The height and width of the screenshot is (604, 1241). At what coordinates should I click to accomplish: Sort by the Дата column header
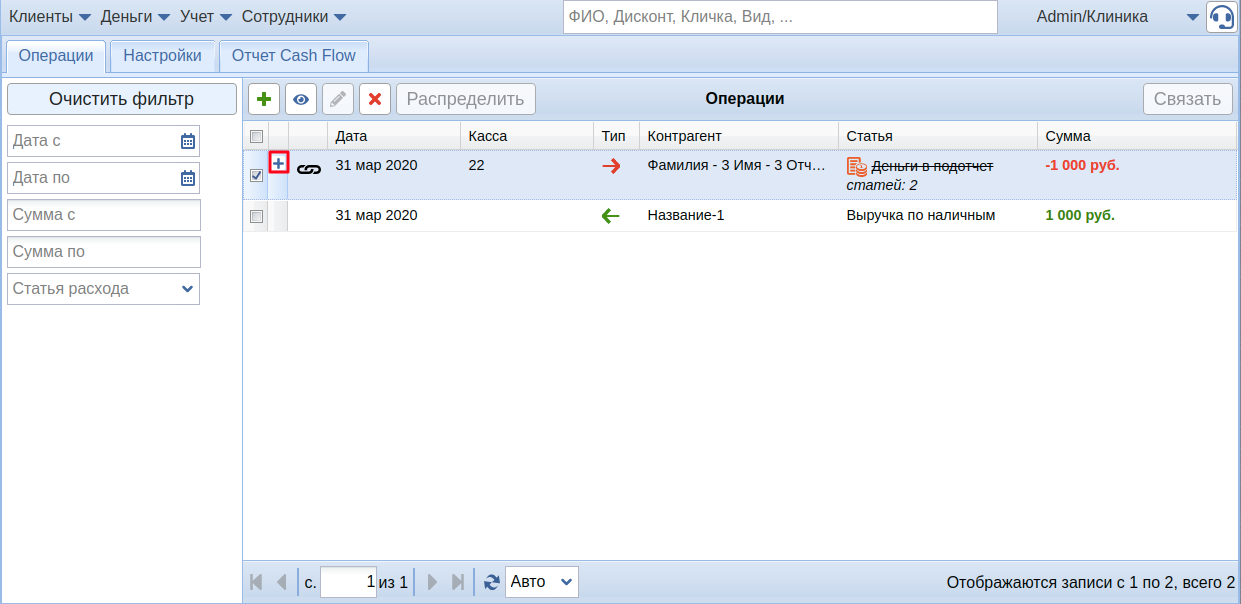tap(394, 136)
